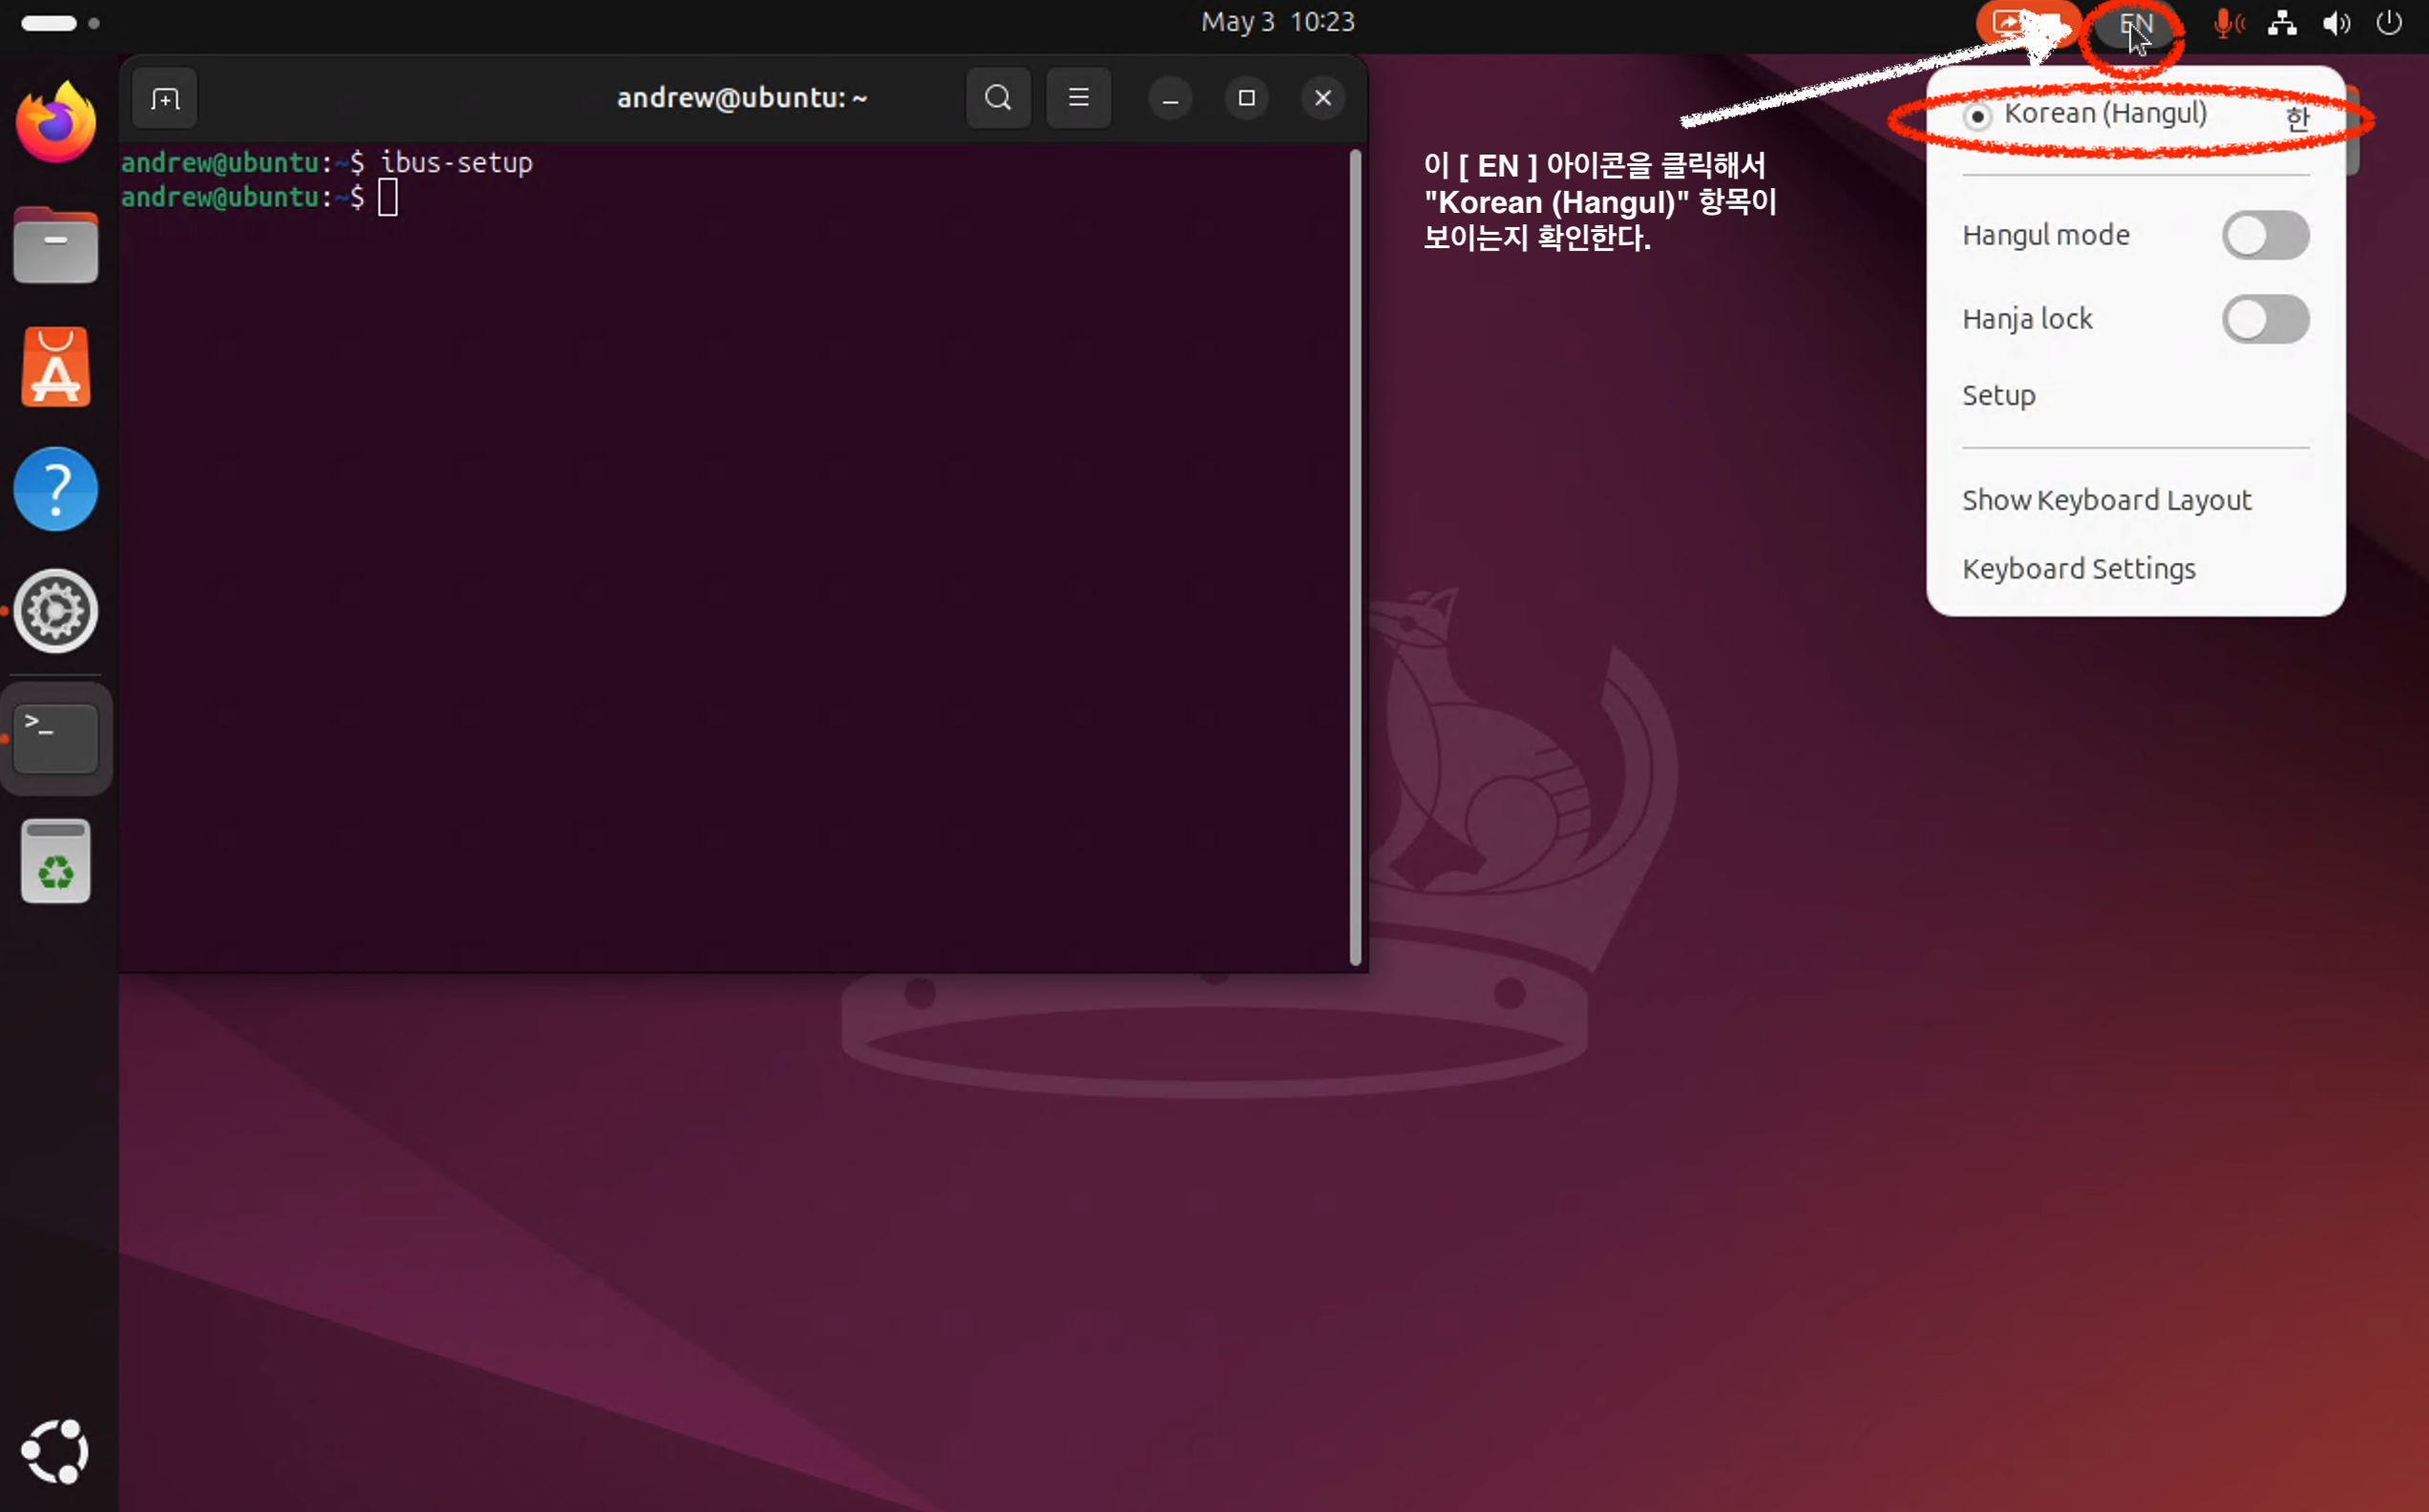Open a new terminal tab
Viewport: 2429px width, 1512px height.
(165, 98)
